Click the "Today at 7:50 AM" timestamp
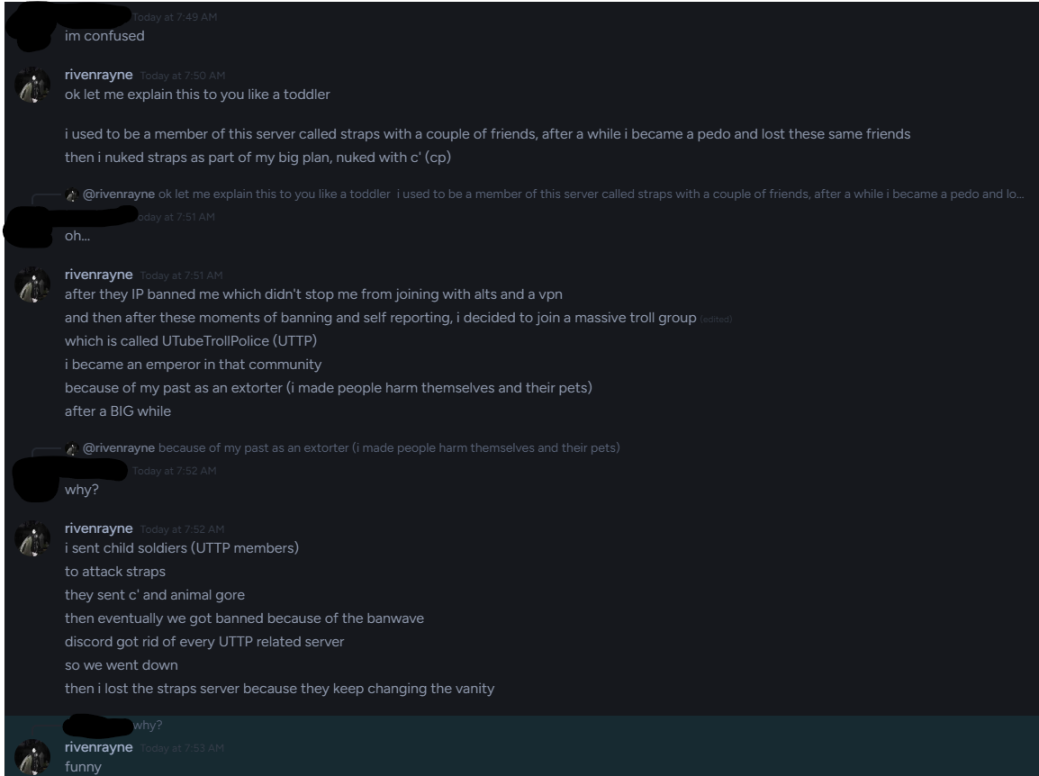The width and height of the screenshot is (1039, 776). click(x=182, y=76)
